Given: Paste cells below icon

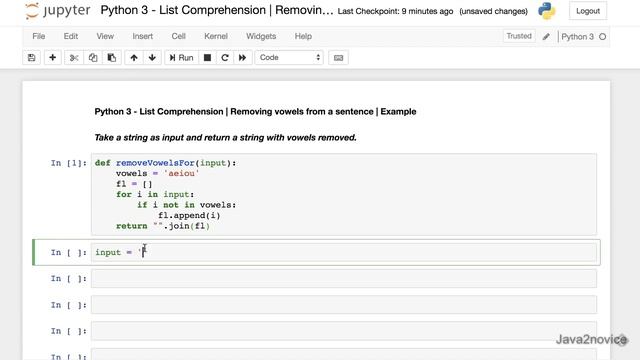Looking at the screenshot, I should pyautogui.click(x=111, y=58).
